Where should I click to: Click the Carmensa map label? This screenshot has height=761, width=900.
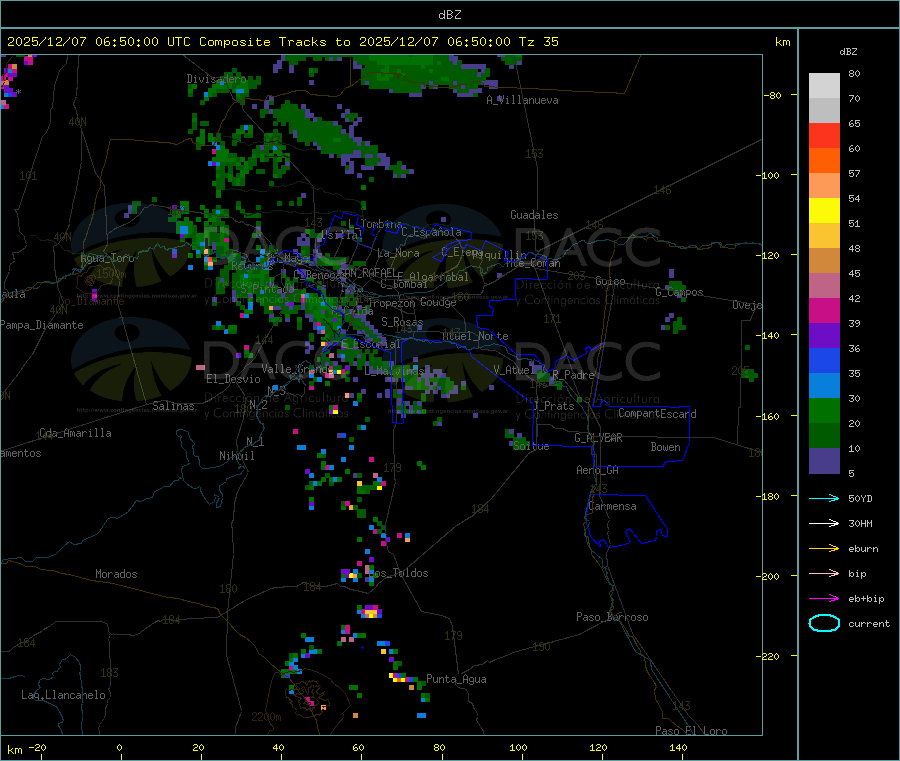612,506
